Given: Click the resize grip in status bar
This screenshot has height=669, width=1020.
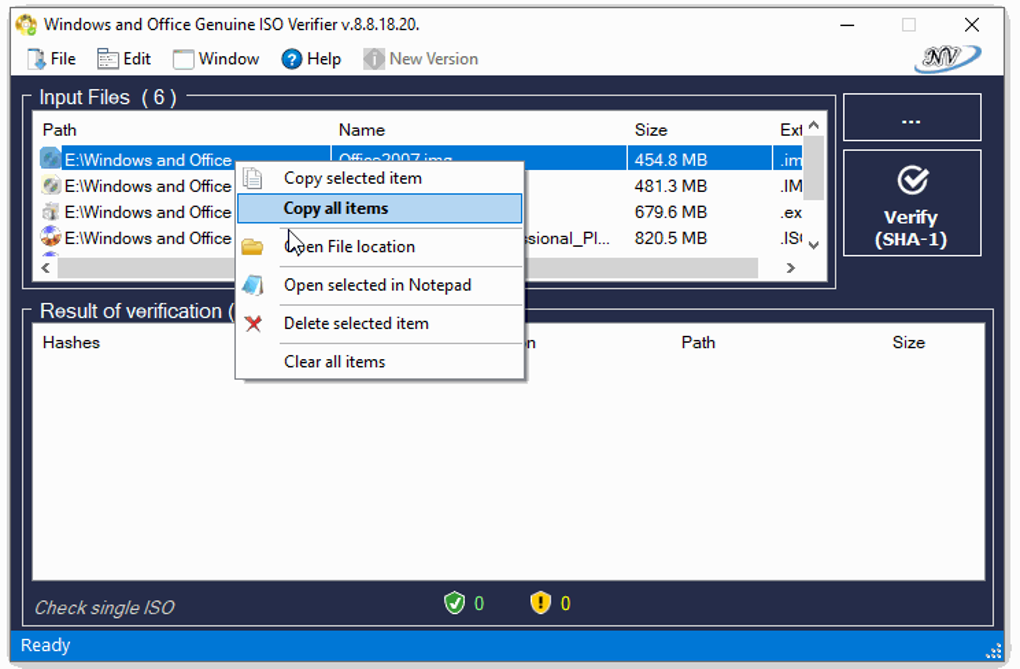Looking at the screenshot, I should pos(993,651).
